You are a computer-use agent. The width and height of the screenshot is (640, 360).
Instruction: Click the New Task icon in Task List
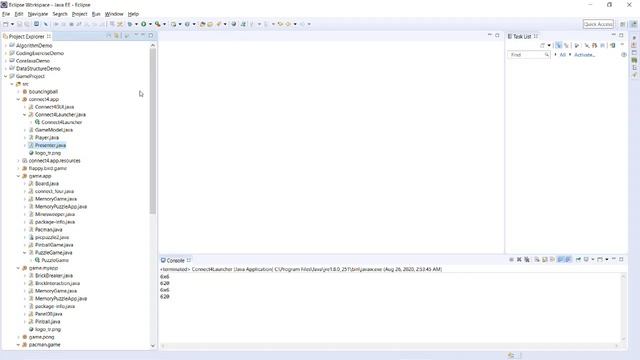point(542,45)
